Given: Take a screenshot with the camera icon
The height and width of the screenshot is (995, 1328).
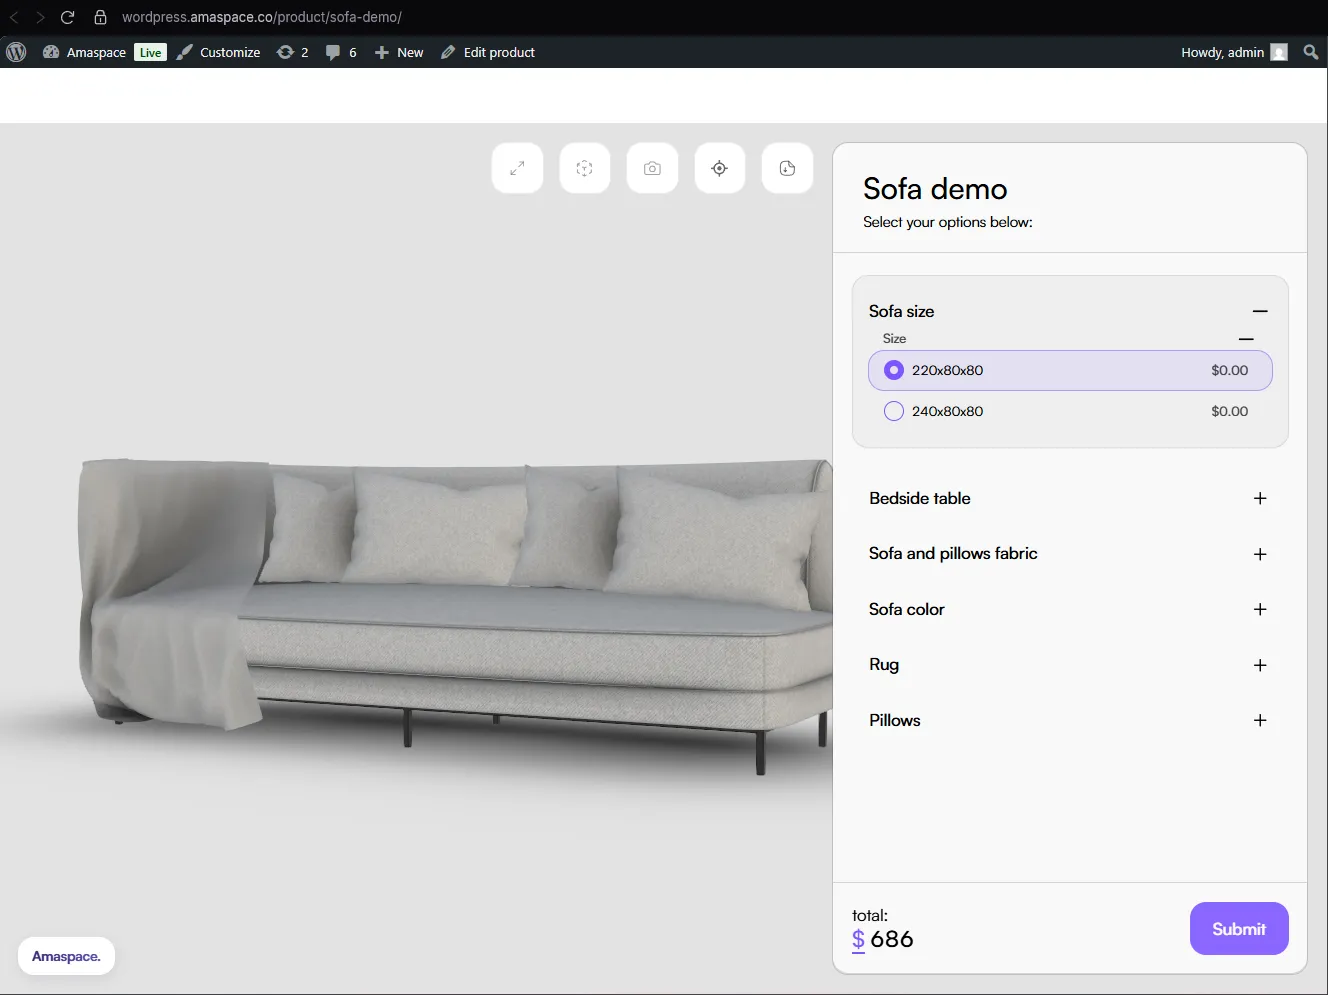Looking at the screenshot, I should [x=652, y=168].
